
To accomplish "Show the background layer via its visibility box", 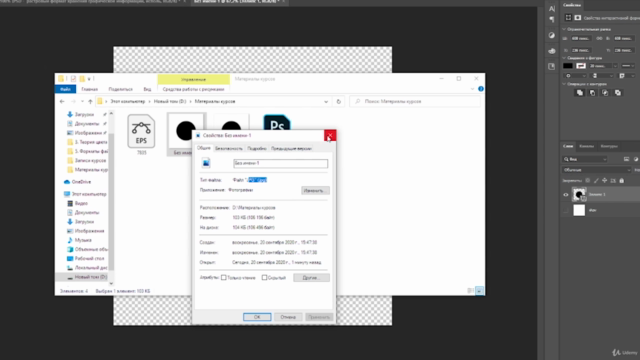I will [566, 210].
